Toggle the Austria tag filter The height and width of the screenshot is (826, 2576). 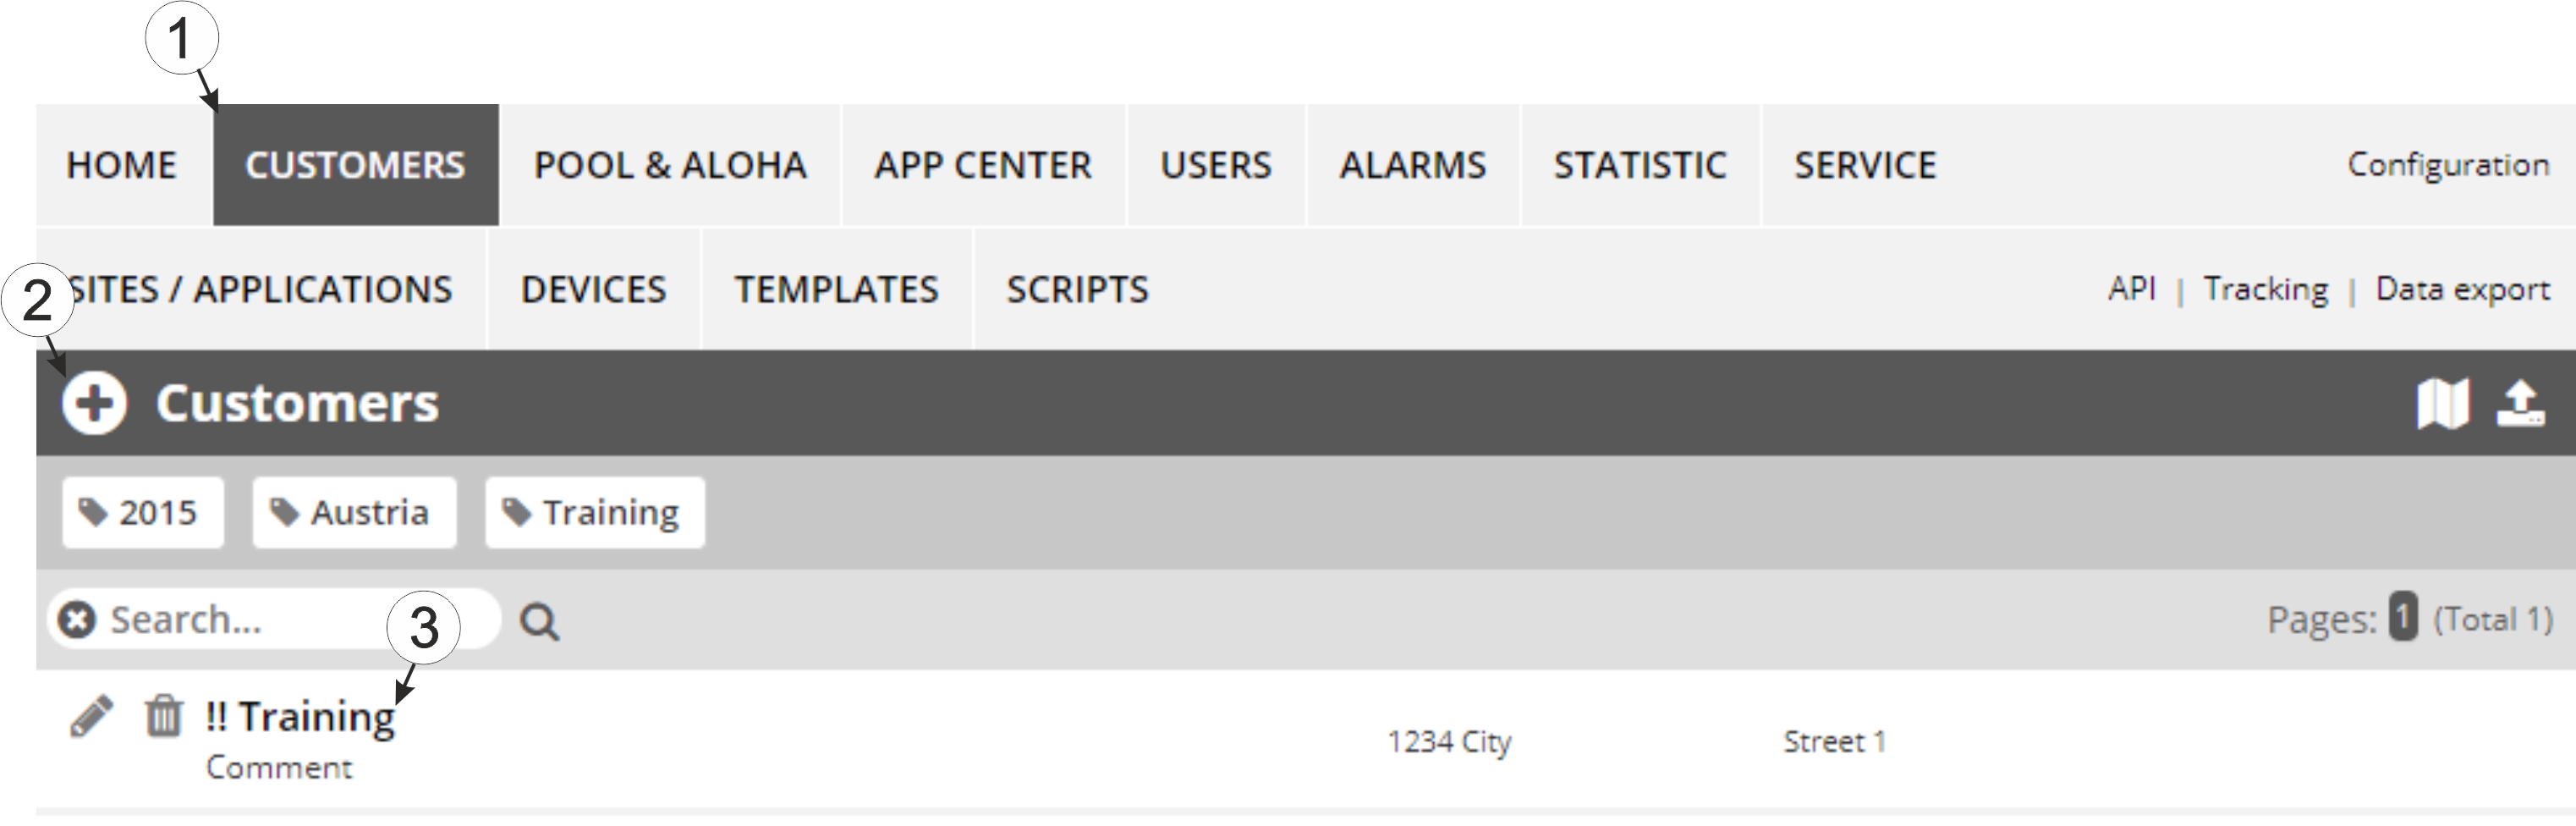tap(354, 513)
